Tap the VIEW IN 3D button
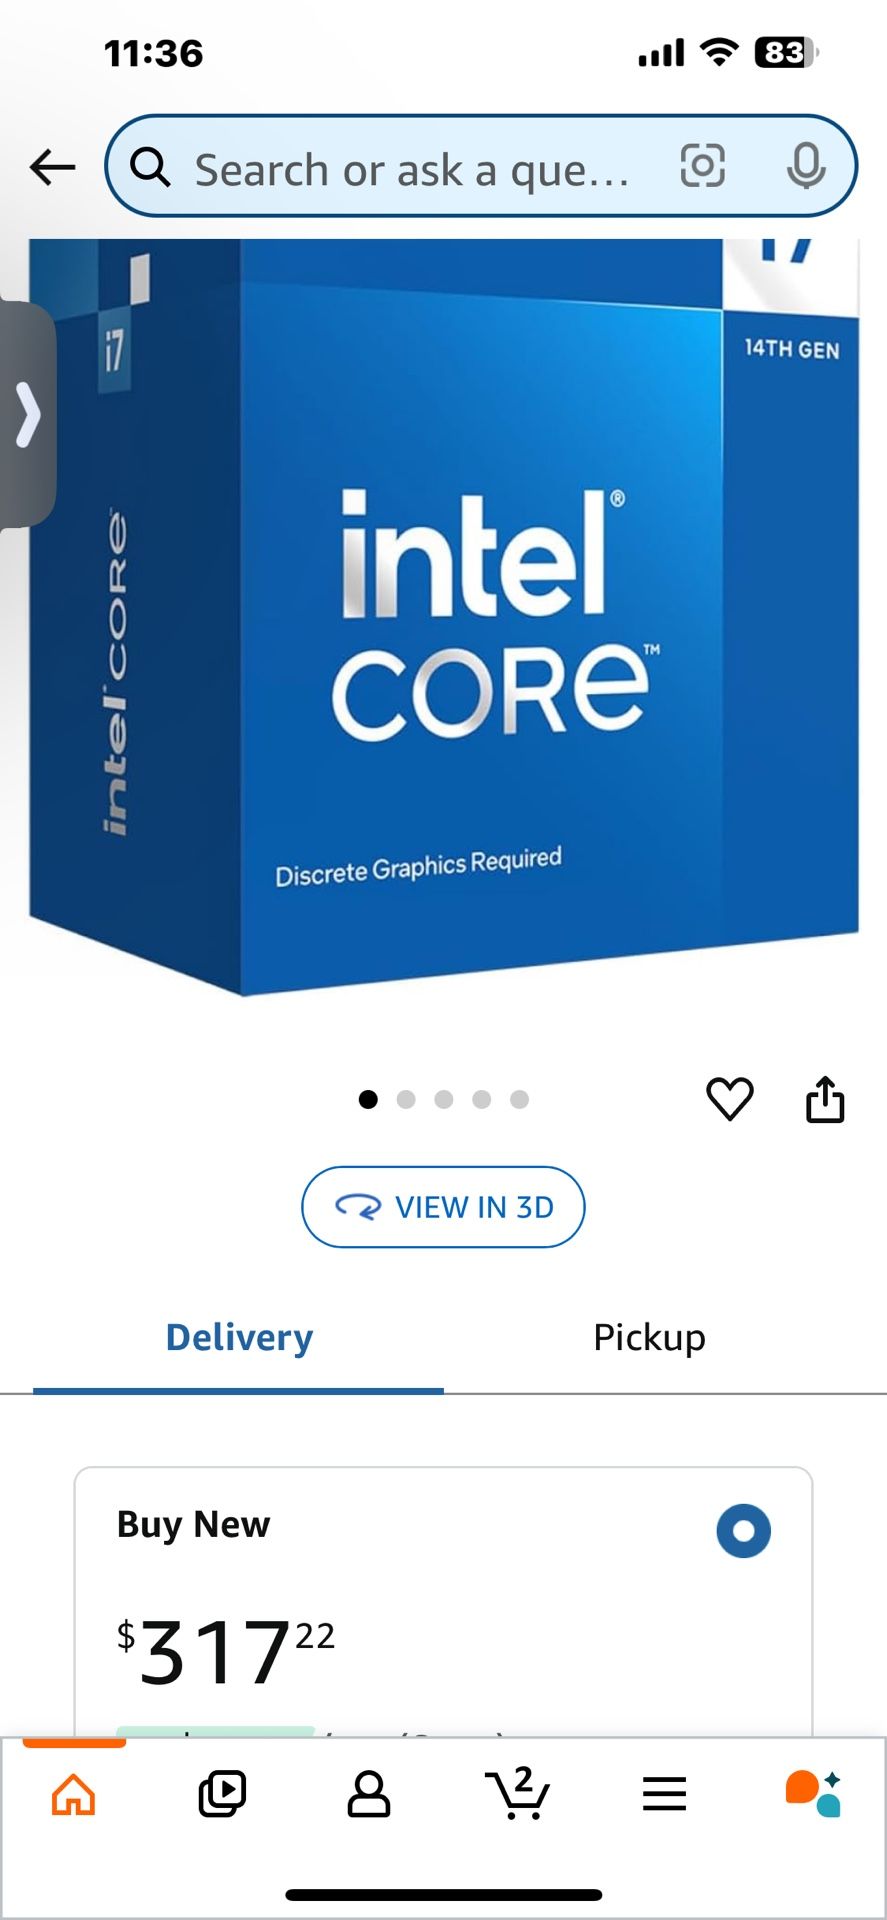 [x=443, y=1207]
